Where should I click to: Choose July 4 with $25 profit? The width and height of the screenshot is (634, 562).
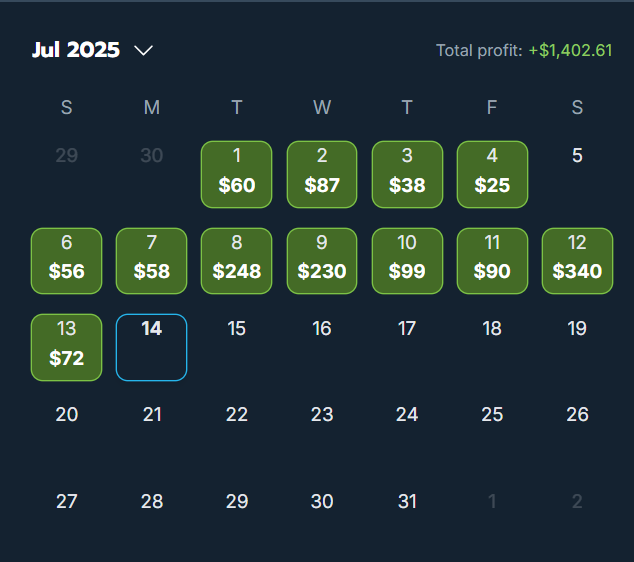click(x=492, y=174)
